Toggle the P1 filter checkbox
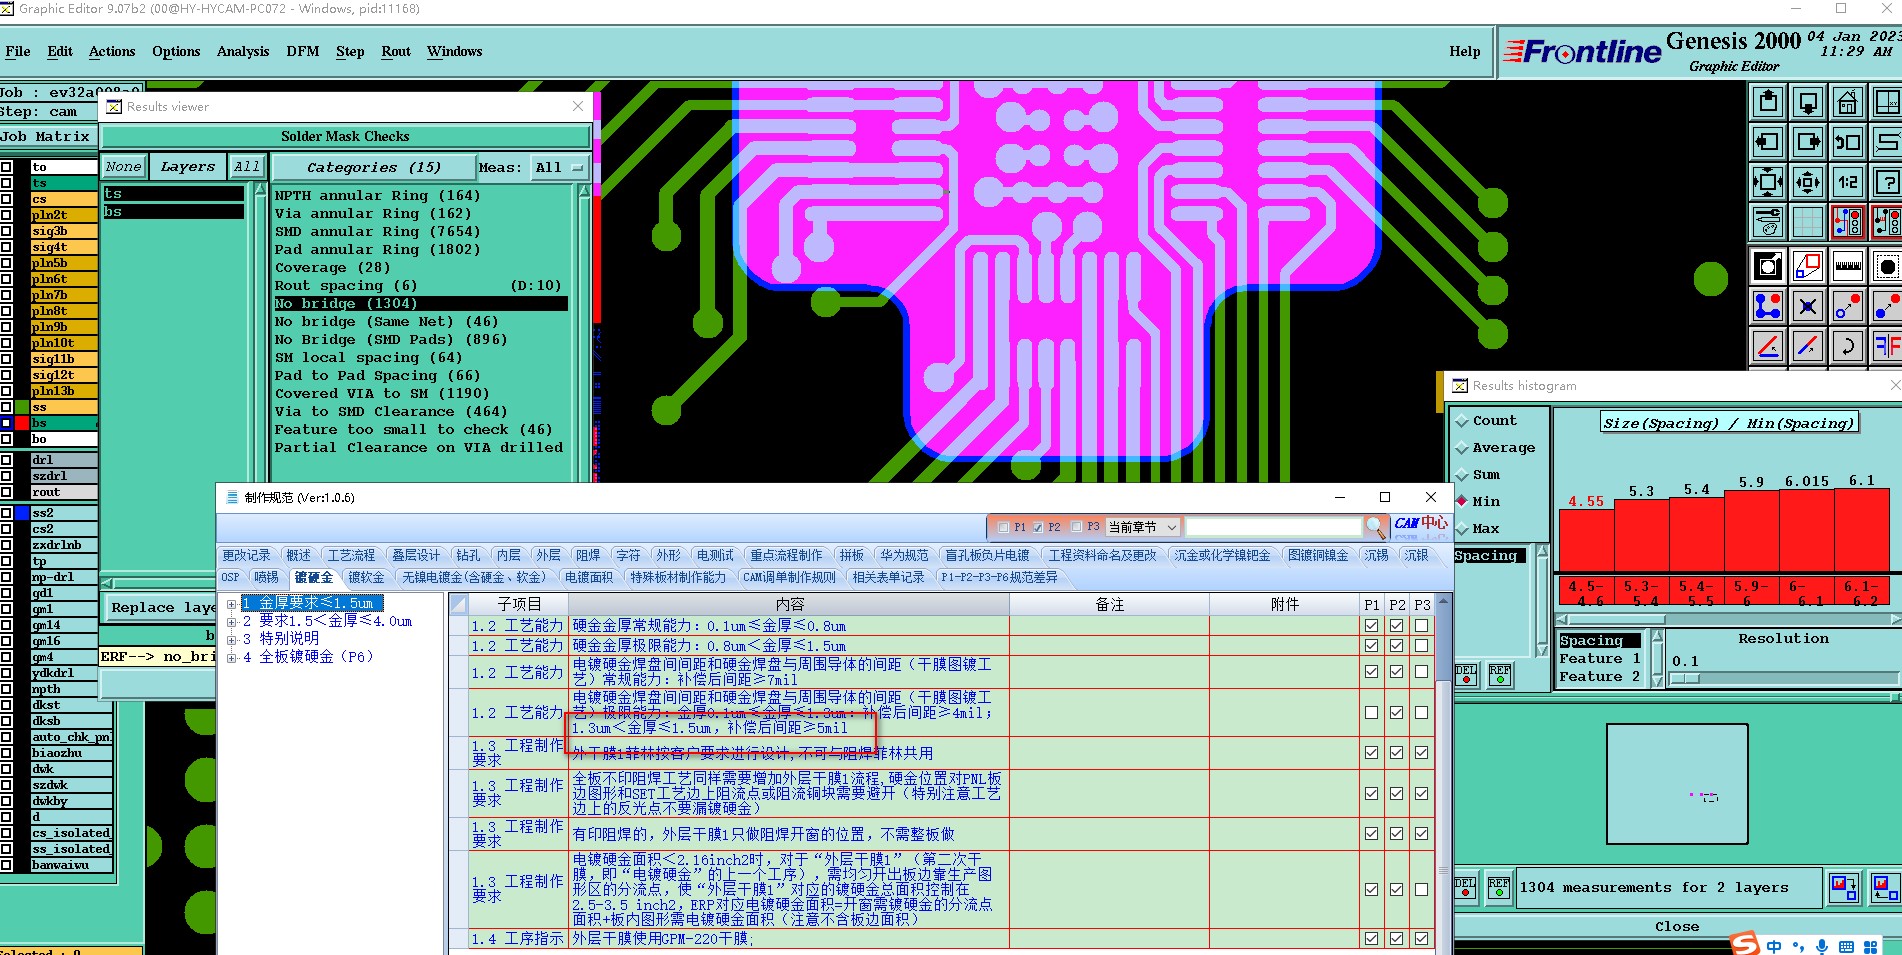The image size is (1902, 955). pyautogui.click(x=1004, y=527)
